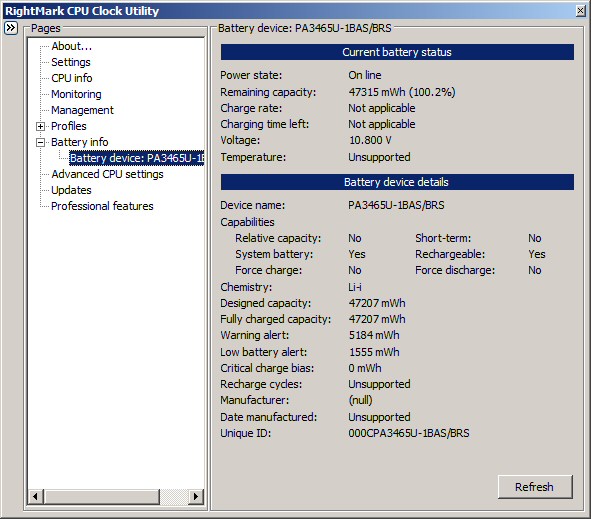This screenshot has width=591, height=519.
Task: Click the Low battery alert value 1555 mWh
Action: (374, 352)
